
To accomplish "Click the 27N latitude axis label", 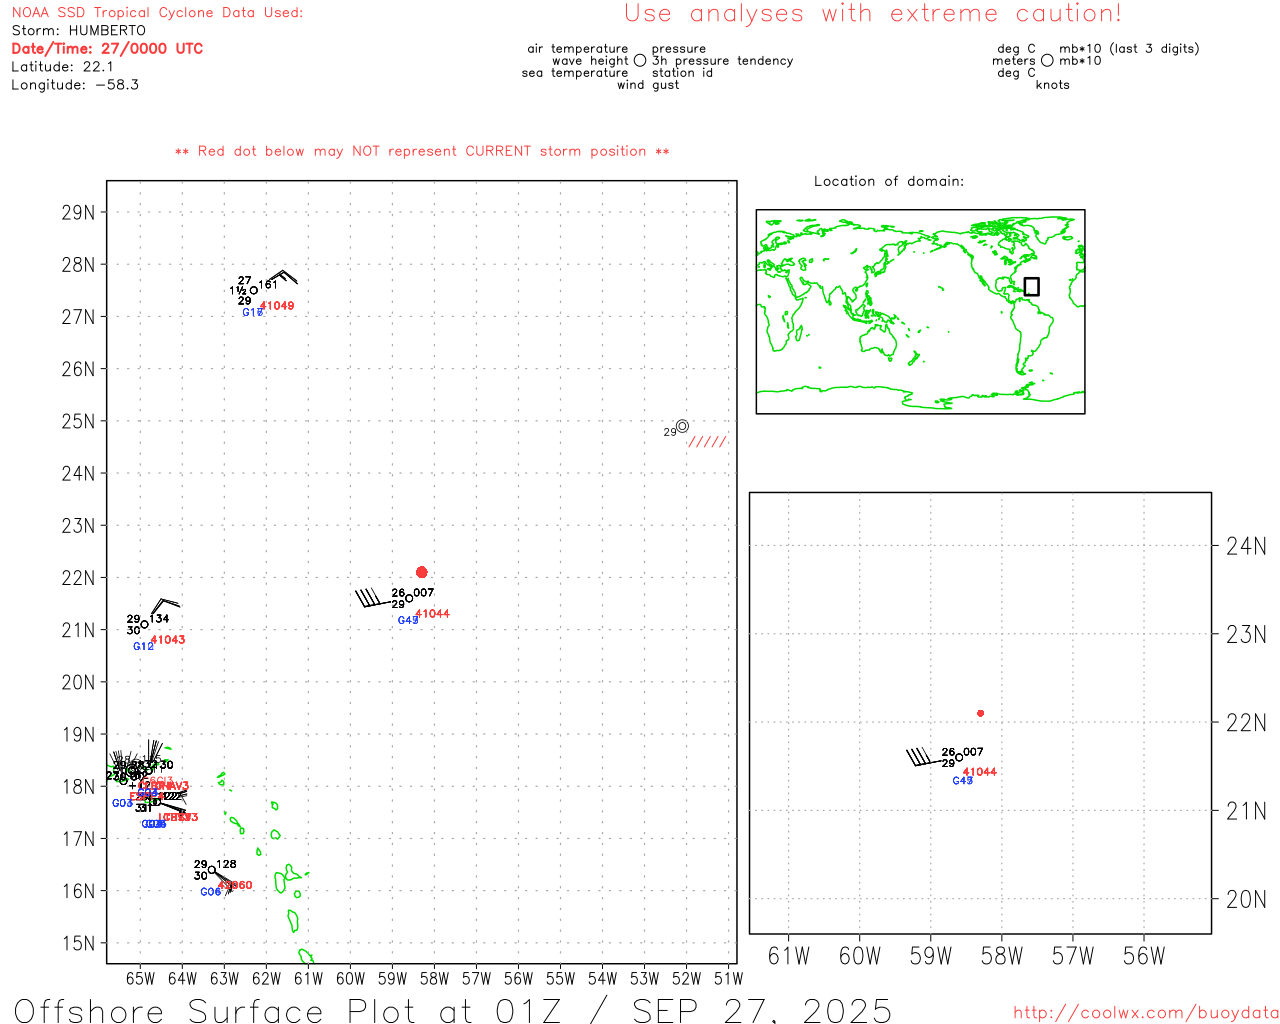I will click(78, 317).
